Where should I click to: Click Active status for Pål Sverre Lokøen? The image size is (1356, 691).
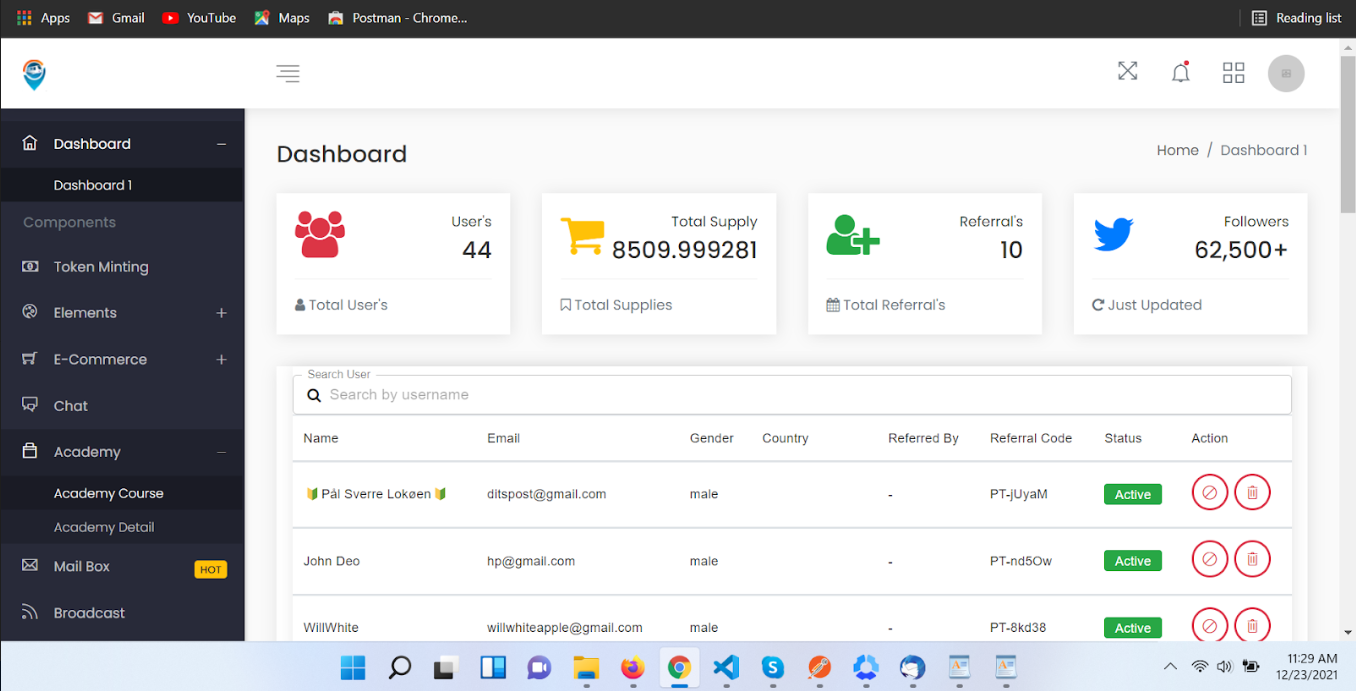pyautogui.click(x=1133, y=494)
